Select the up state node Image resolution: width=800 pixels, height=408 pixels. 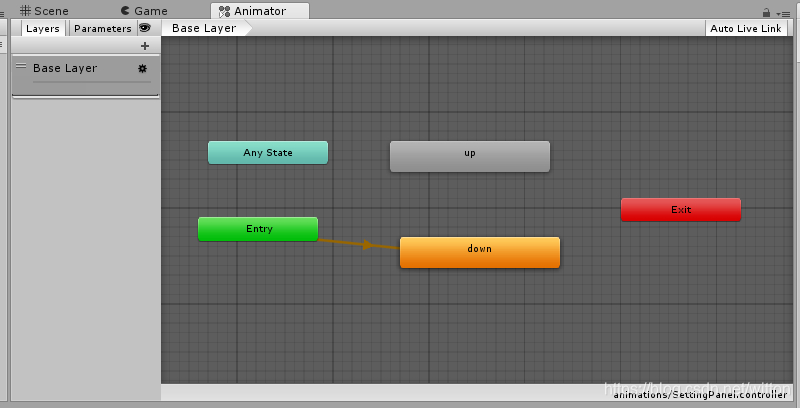point(470,157)
